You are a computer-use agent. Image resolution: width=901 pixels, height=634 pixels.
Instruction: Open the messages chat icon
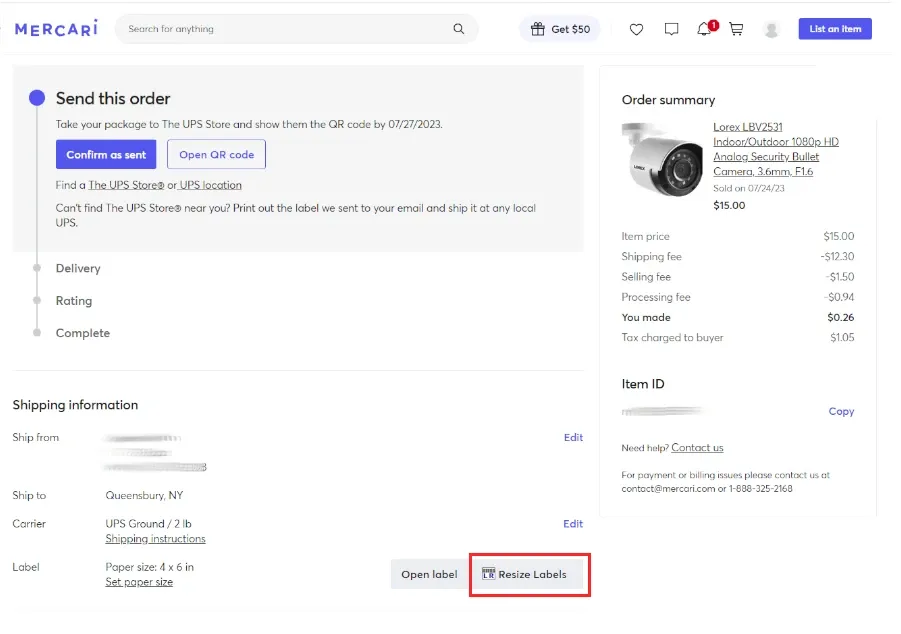[671, 29]
